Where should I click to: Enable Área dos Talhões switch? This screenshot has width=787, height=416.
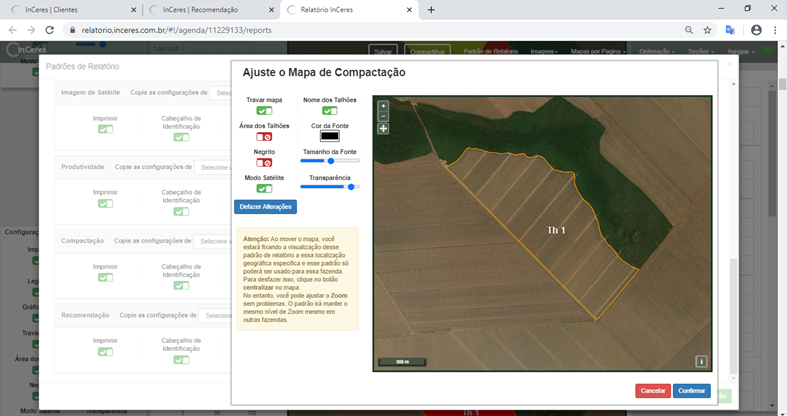(x=264, y=136)
